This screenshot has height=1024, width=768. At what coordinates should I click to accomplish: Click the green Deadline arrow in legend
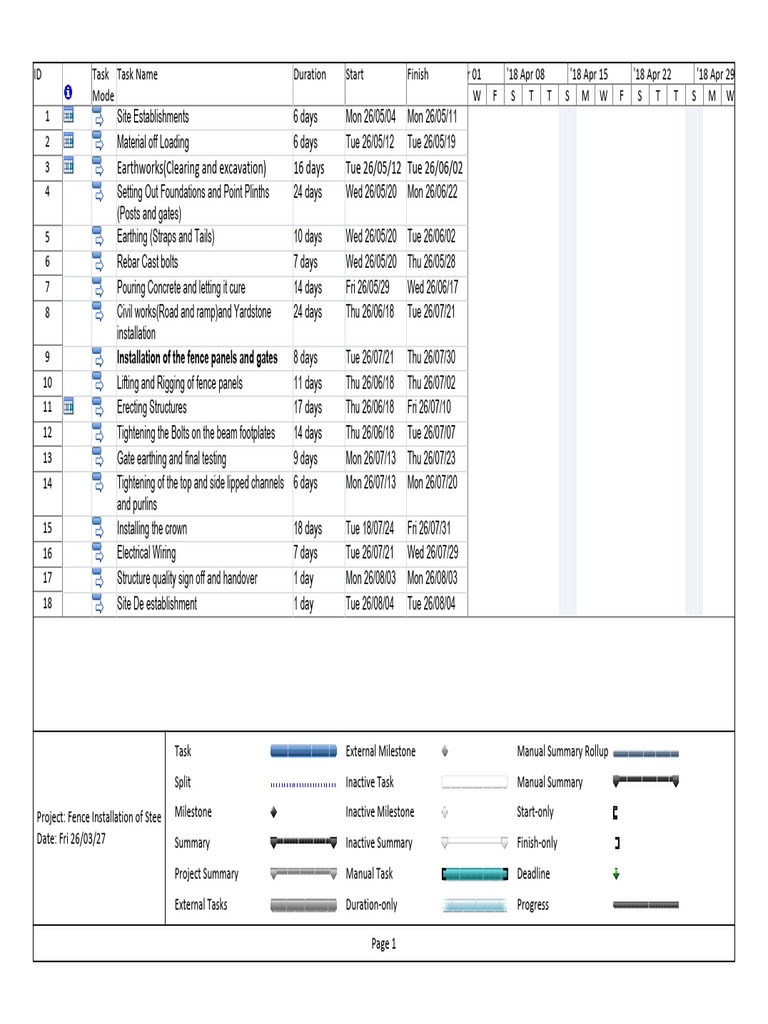(616, 874)
